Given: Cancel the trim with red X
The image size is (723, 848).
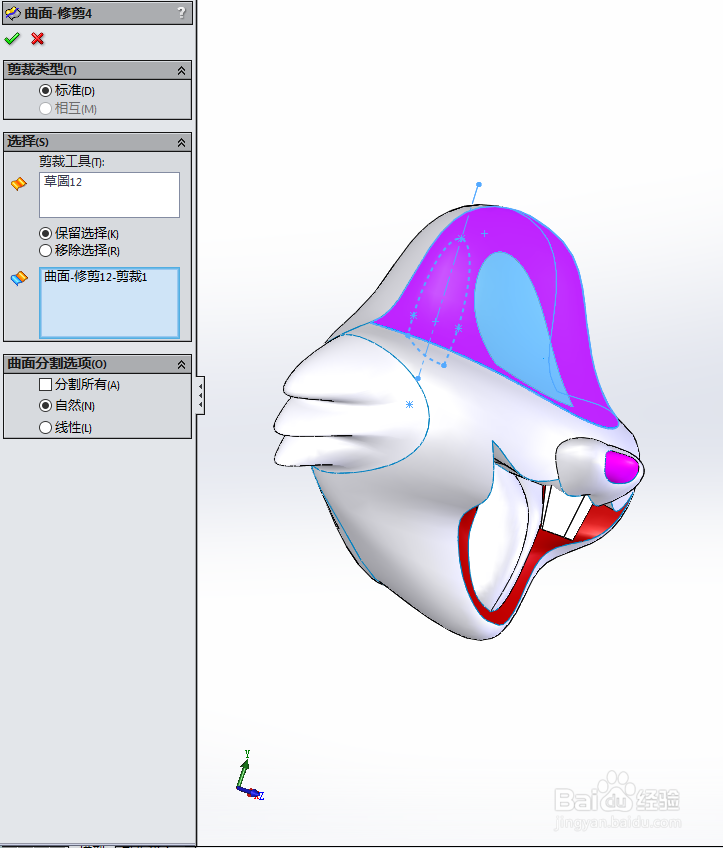Looking at the screenshot, I should click(x=37, y=39).
